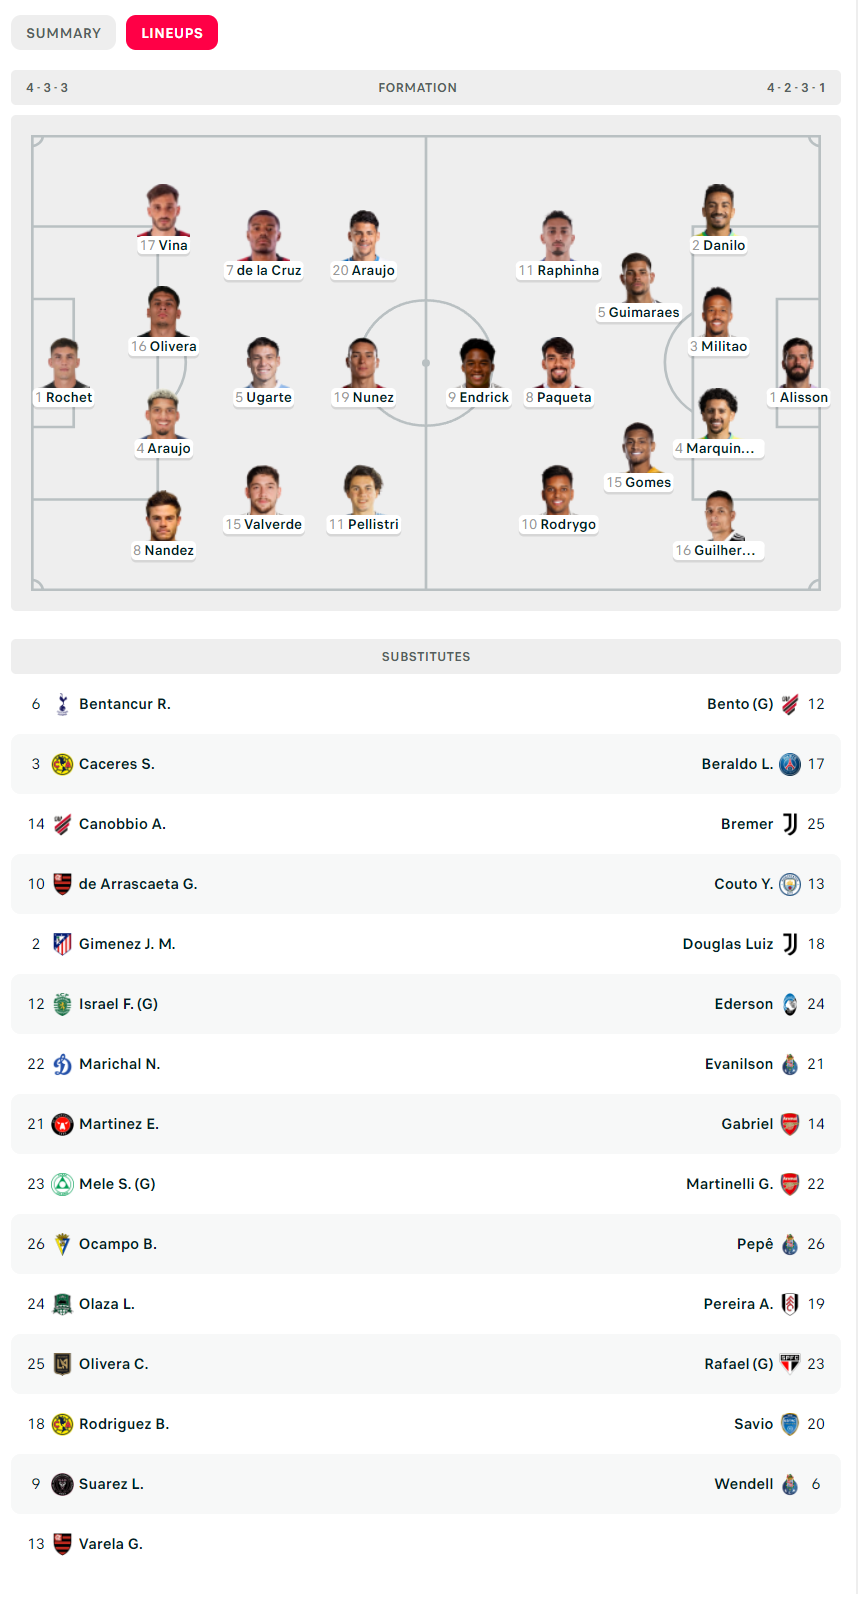Click the Raphinha name label
This screenshot has height=1599, width=858.
click(558, 270)
